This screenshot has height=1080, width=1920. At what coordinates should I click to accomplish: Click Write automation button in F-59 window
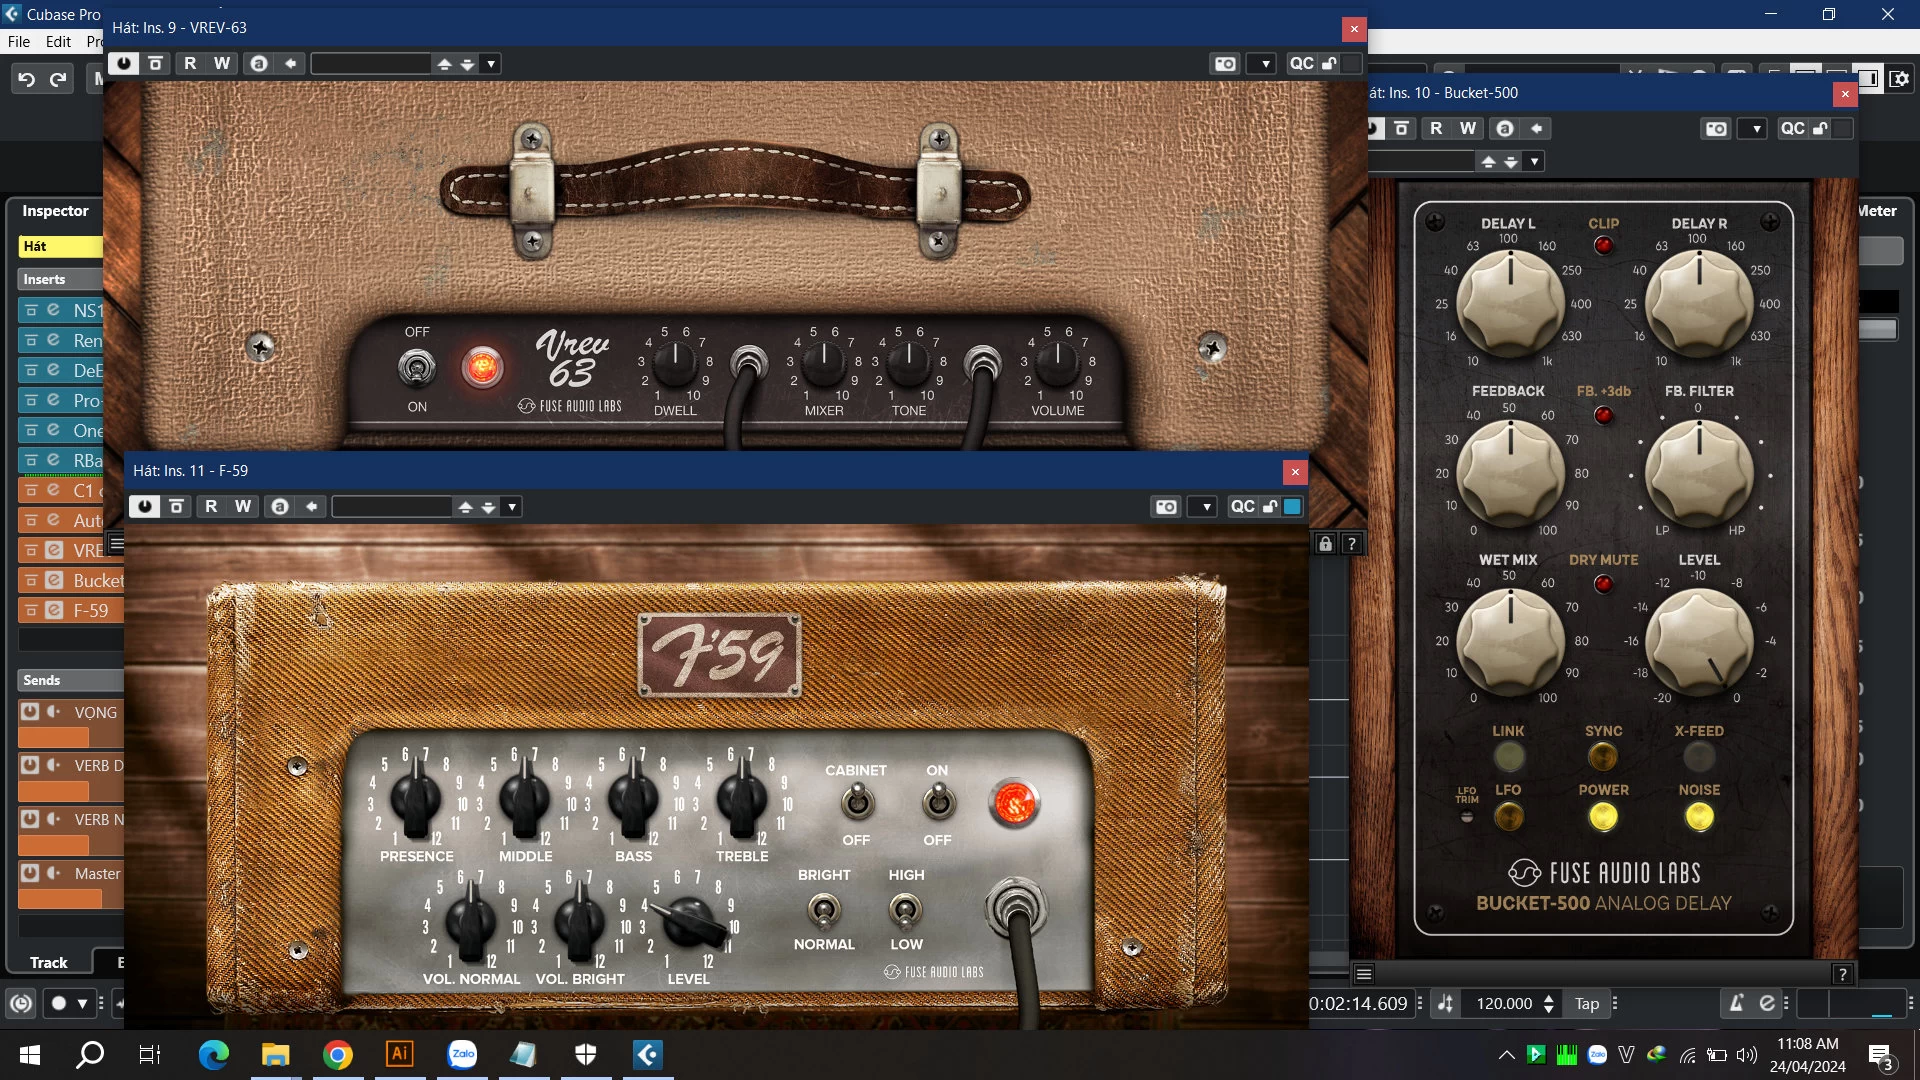click(x=243, y=507)
